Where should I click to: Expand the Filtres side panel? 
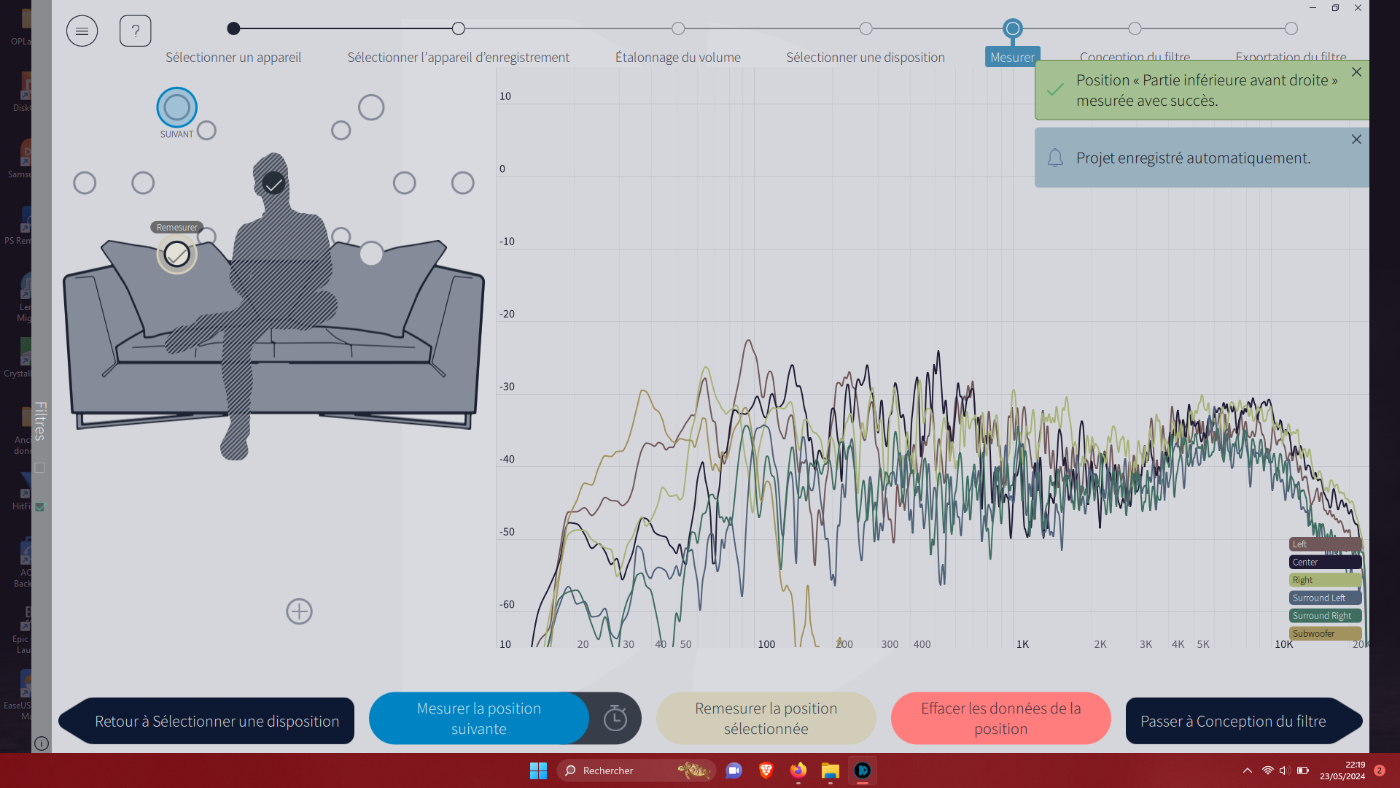pos(40,420)
